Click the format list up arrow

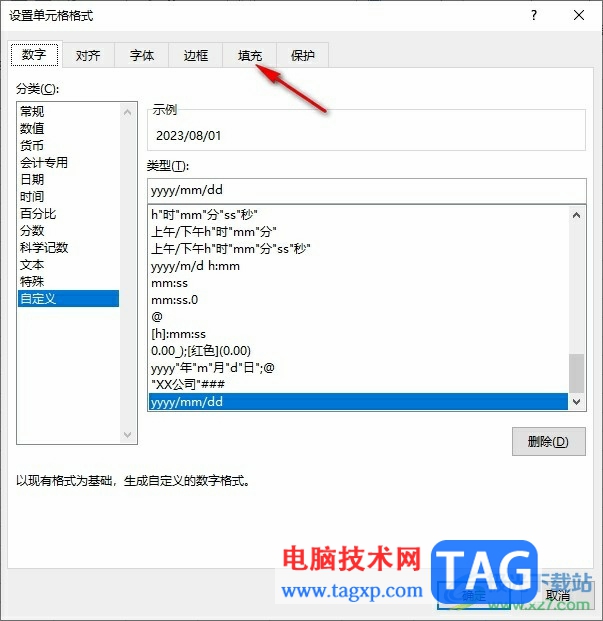point(576,215)
